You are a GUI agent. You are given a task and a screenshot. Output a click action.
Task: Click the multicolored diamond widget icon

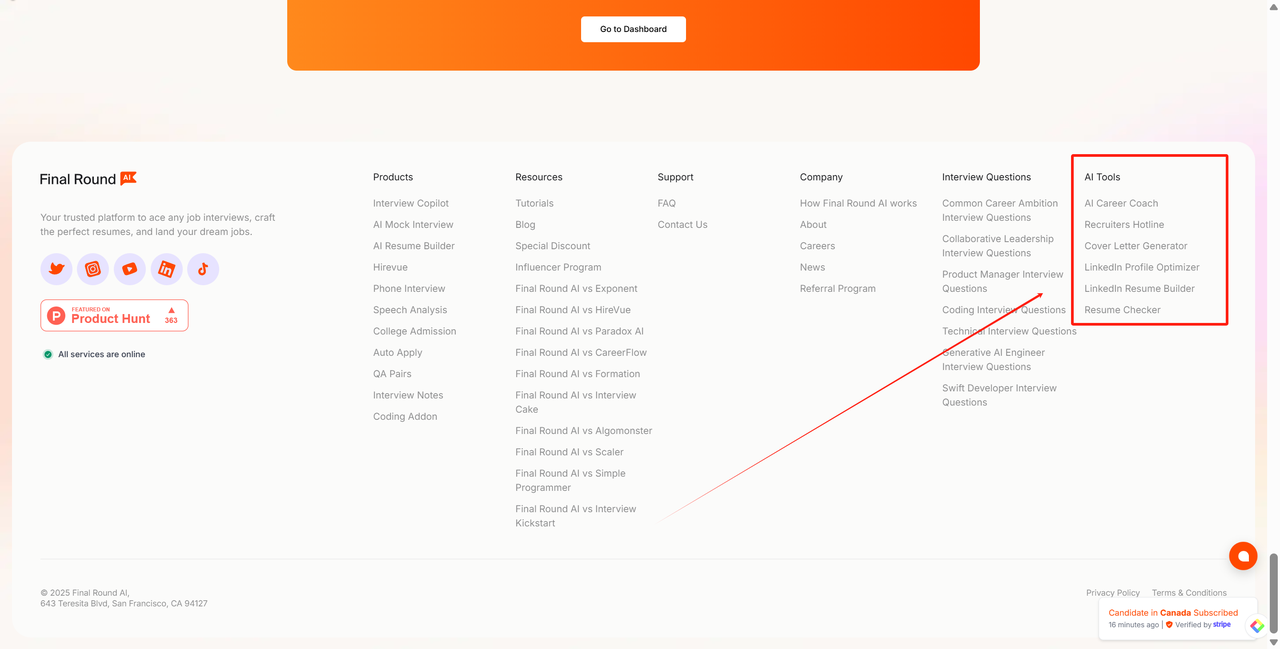(1257, 626)
